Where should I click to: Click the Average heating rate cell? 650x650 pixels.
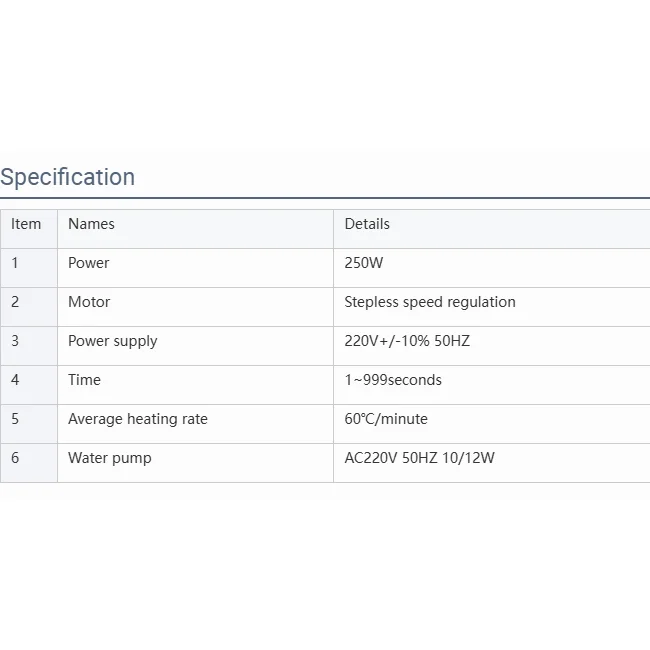138,419
